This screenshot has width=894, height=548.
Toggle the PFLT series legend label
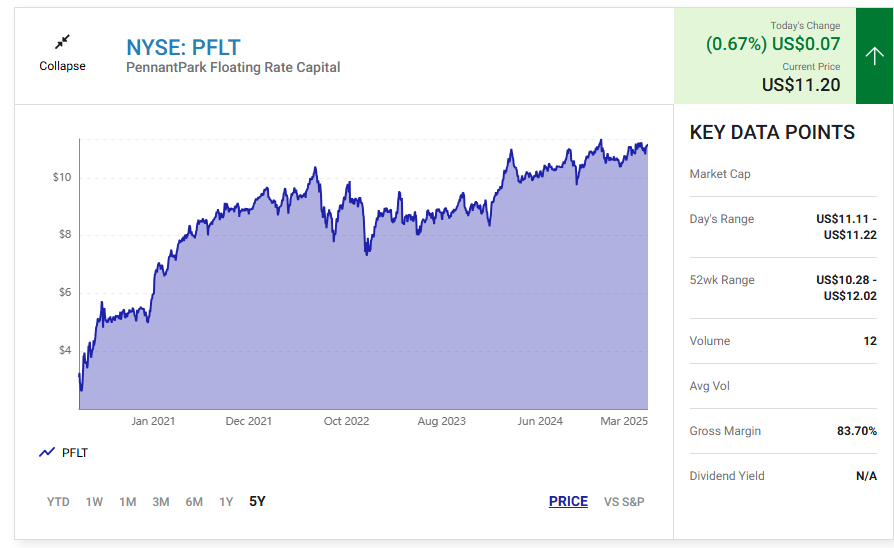click(75, 453)
